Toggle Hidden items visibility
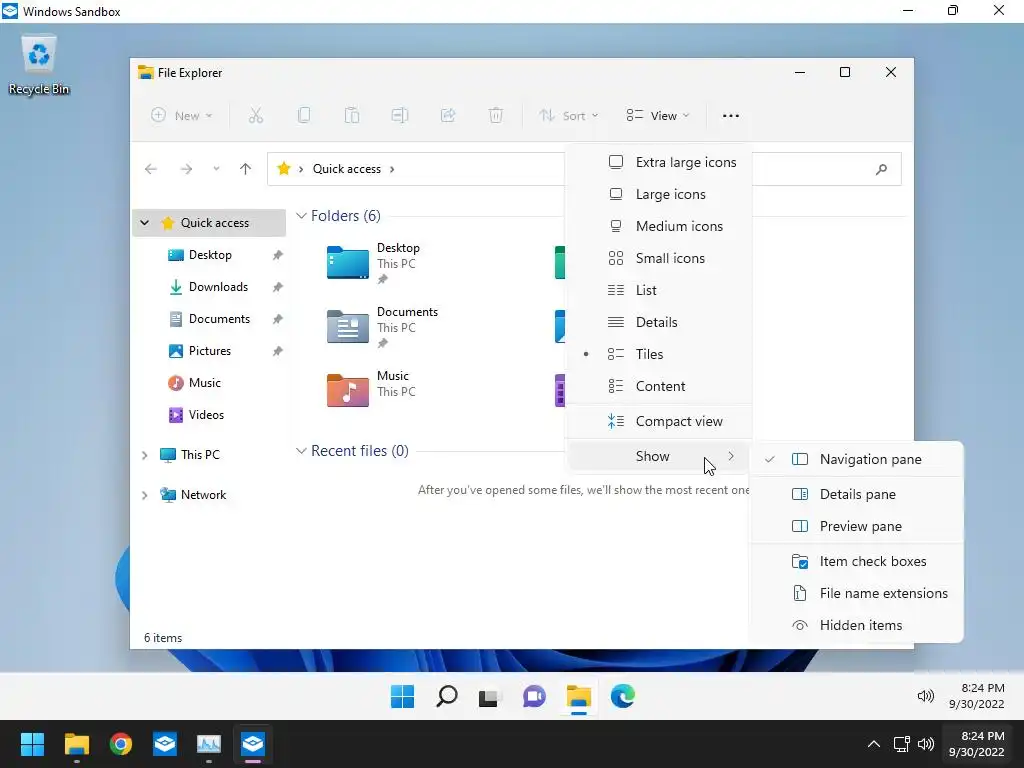This screenshot has width=1024, height=768. (x=857, y=625)
